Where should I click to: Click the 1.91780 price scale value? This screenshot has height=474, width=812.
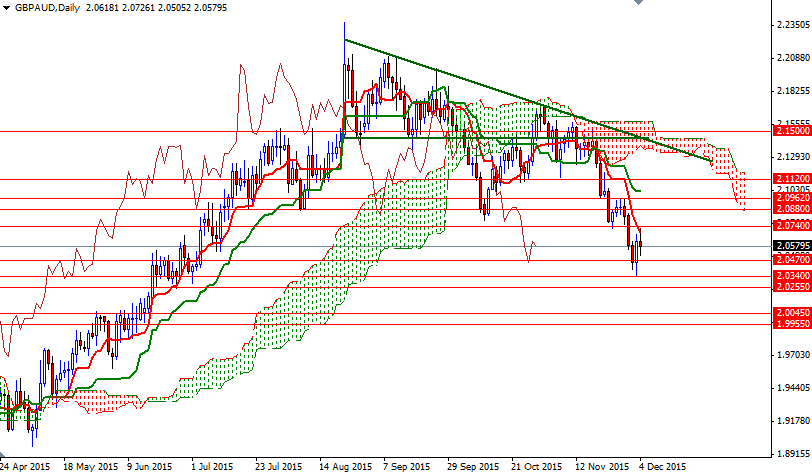[793, 421]
